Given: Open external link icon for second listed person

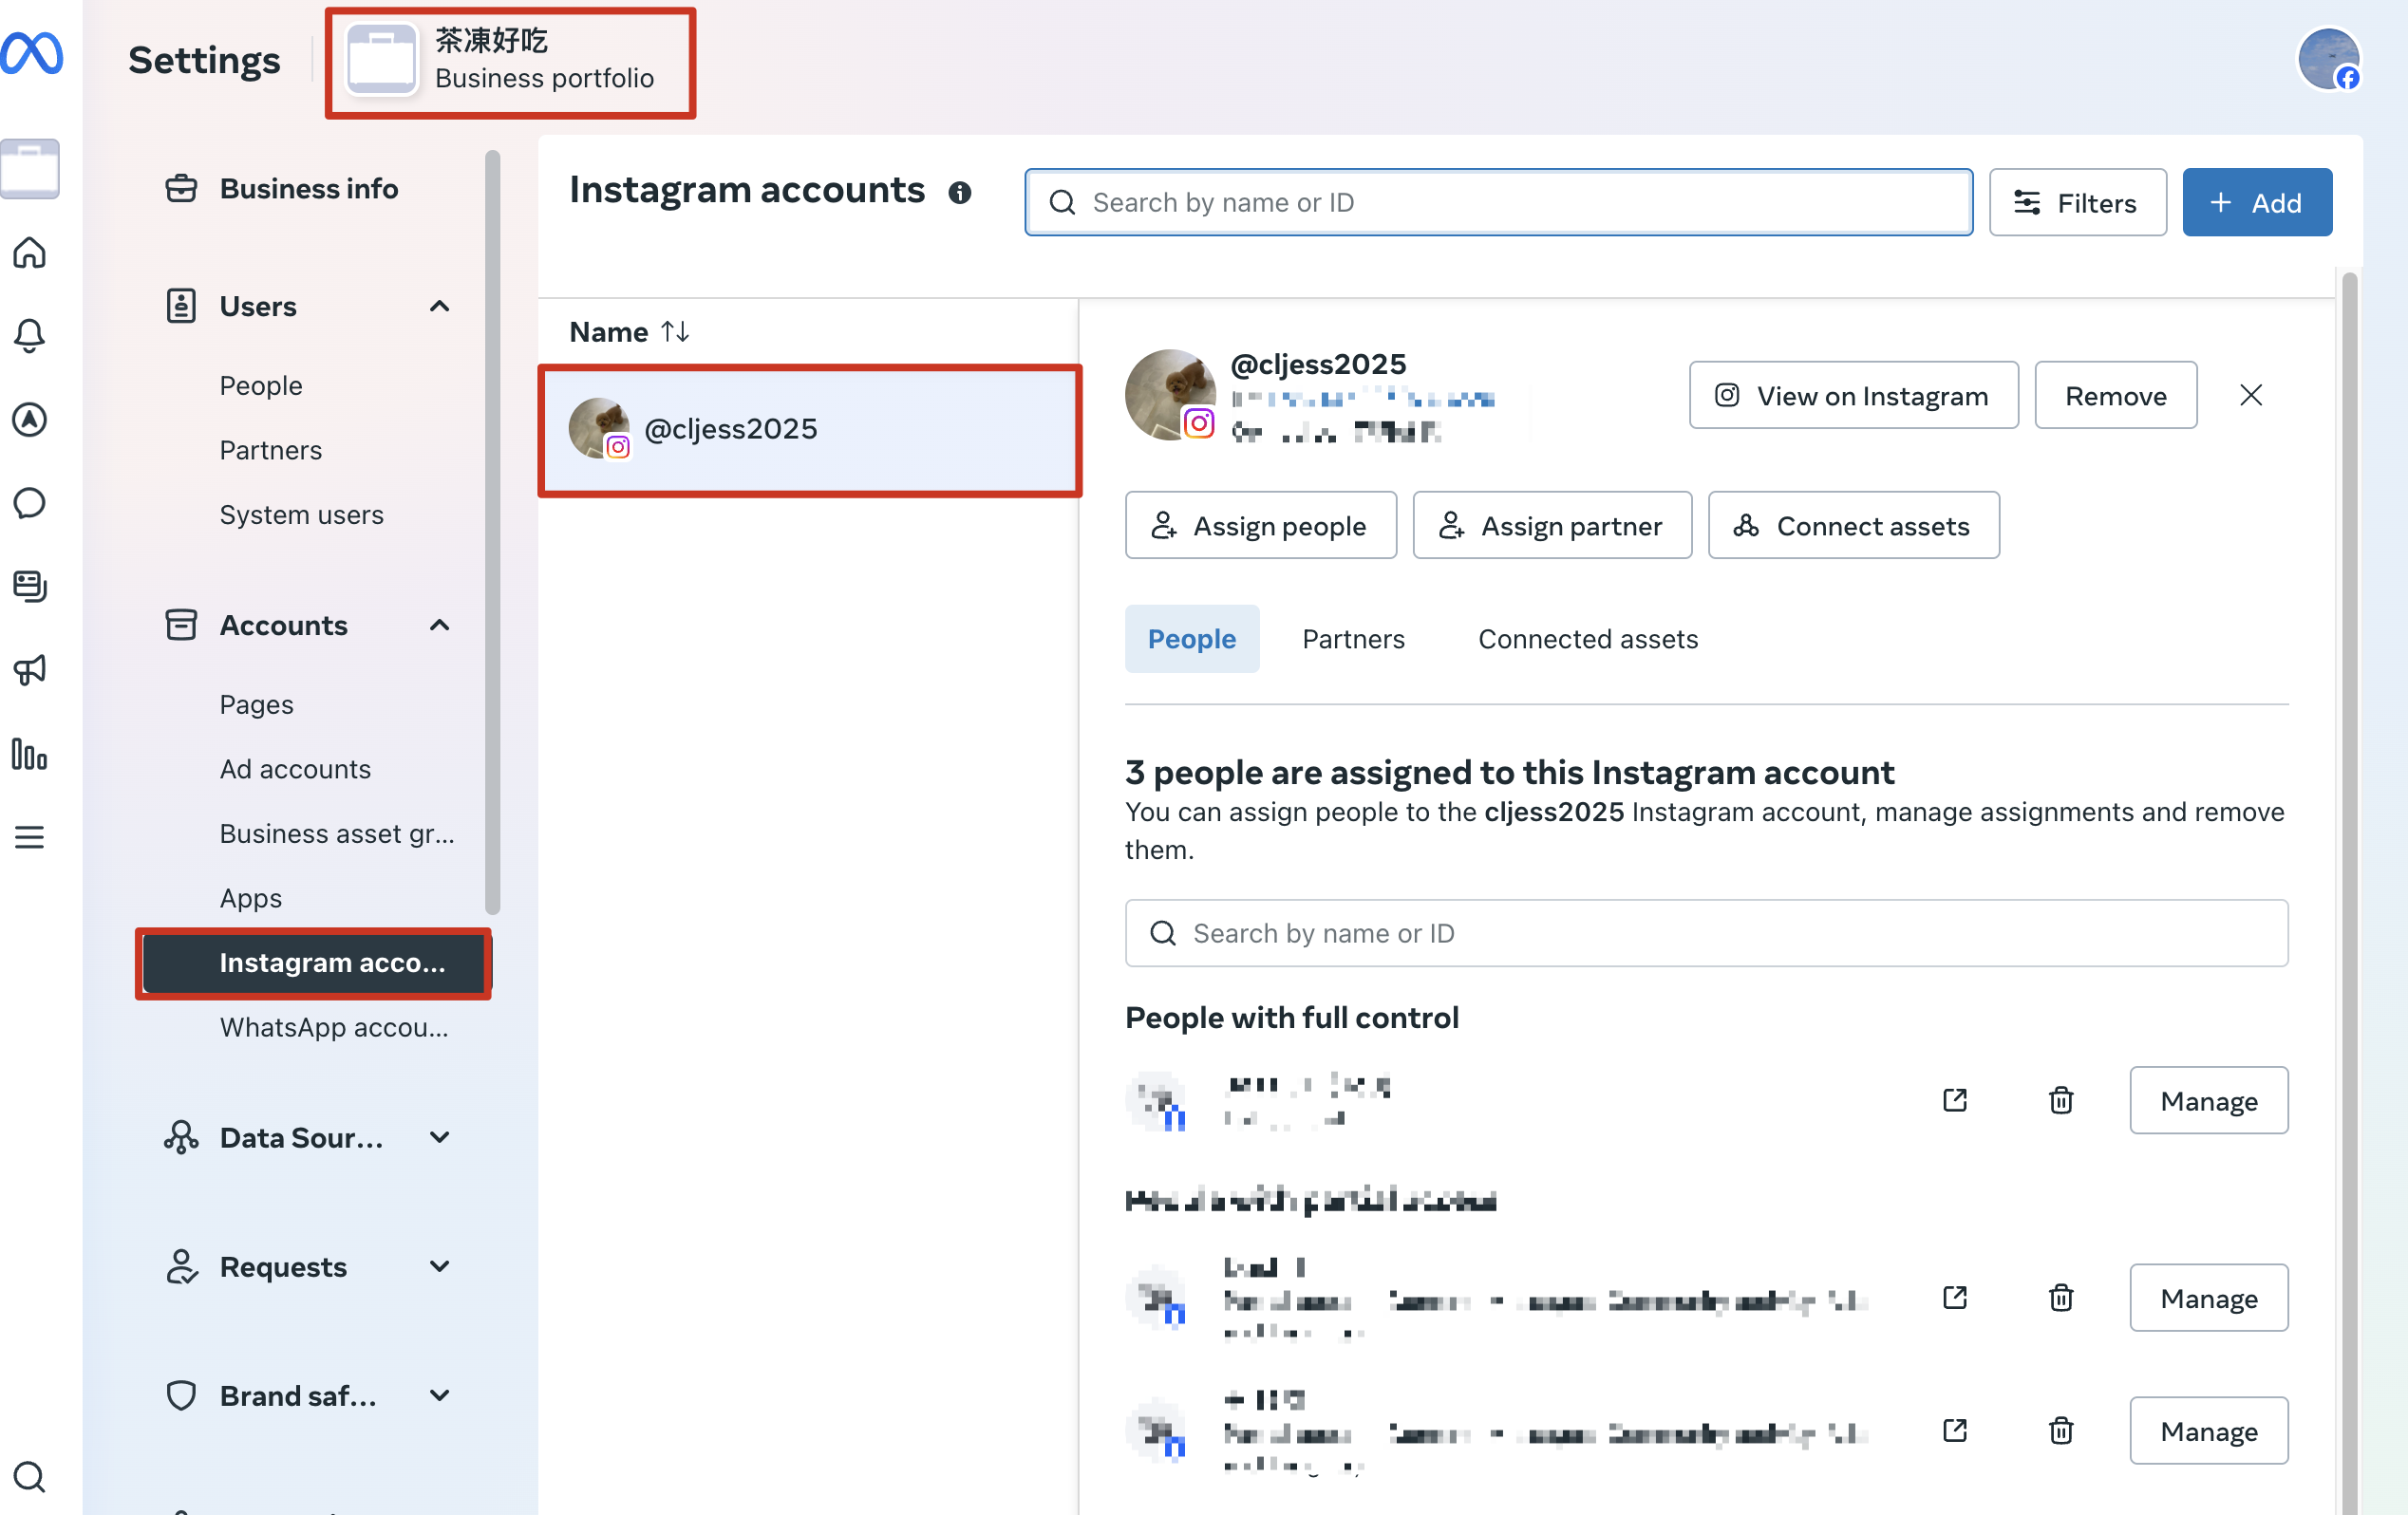Looking at the screenshot, I should point(1955,1298).
